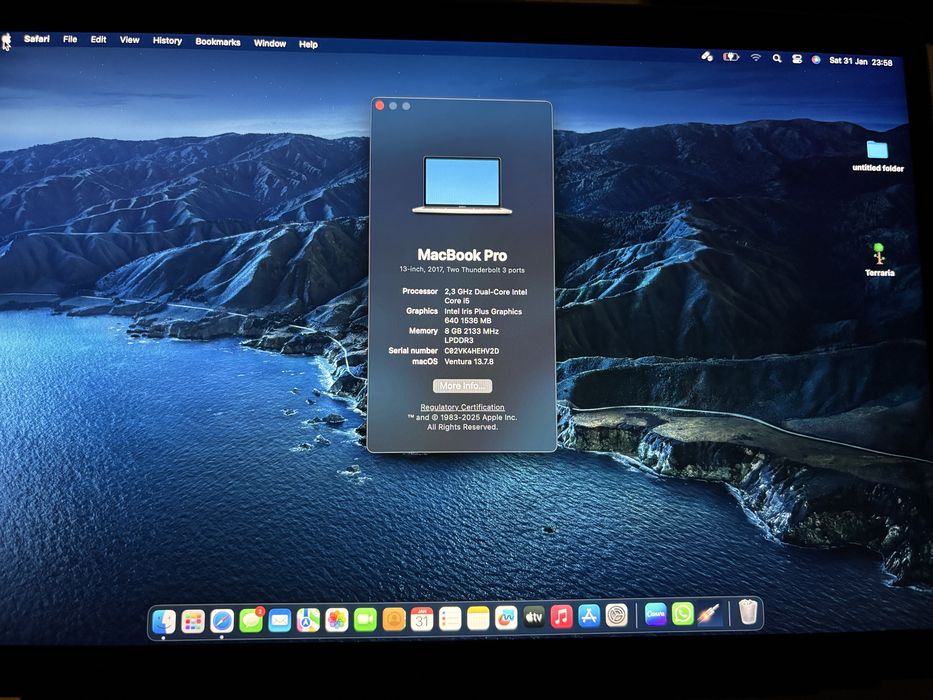933x700 pixels.
Task: Open the Help menu
Action: coord(308,44)
